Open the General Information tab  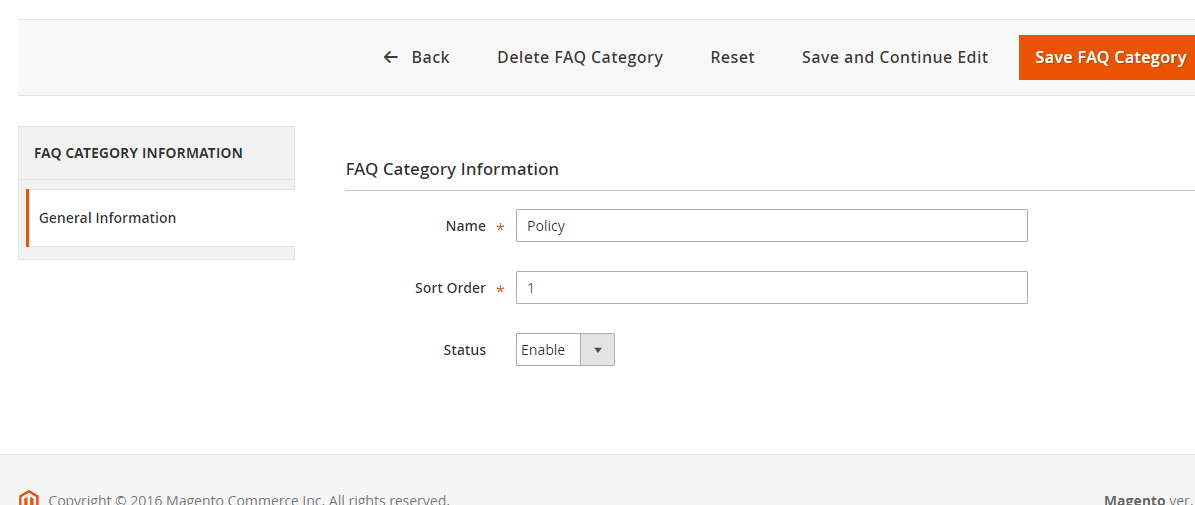coord(107,218)
